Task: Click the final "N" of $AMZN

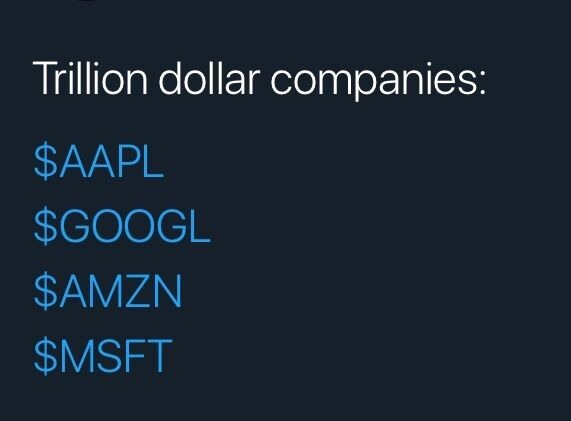Action: pos(169,291)
